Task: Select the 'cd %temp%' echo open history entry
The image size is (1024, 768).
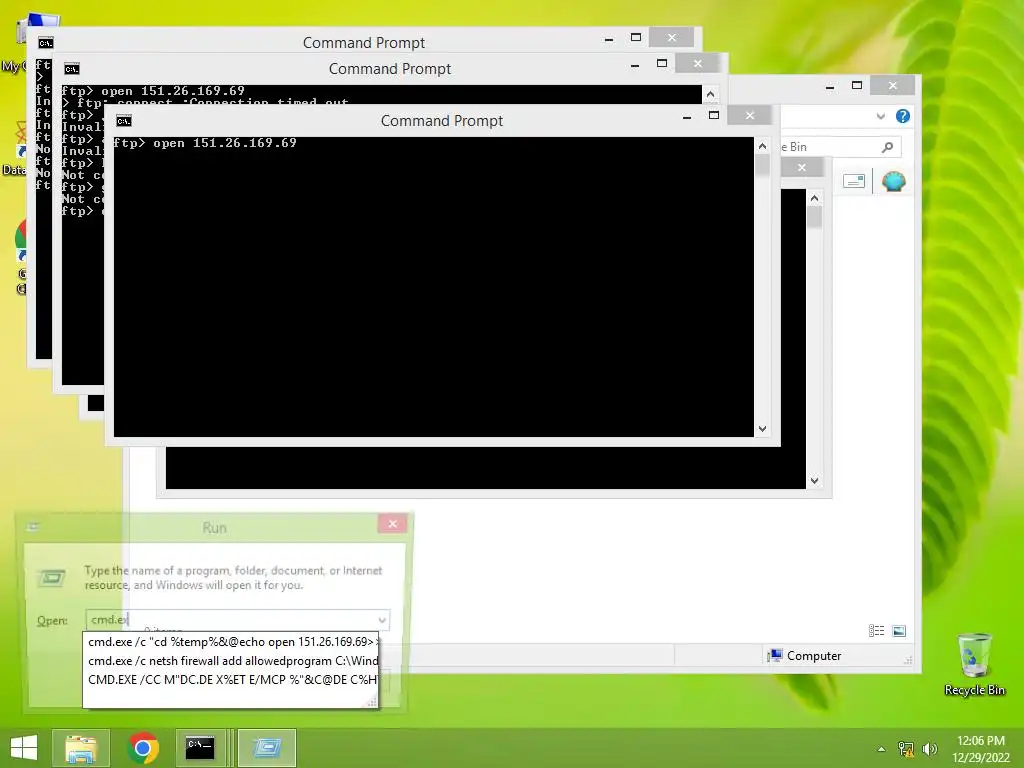Action: click(231, 642)
